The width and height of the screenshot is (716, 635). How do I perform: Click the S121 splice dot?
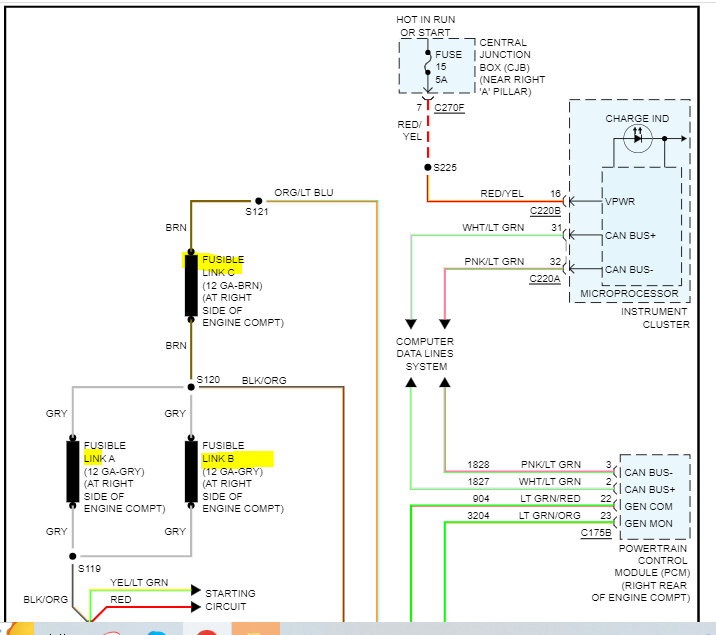(258, 201)
